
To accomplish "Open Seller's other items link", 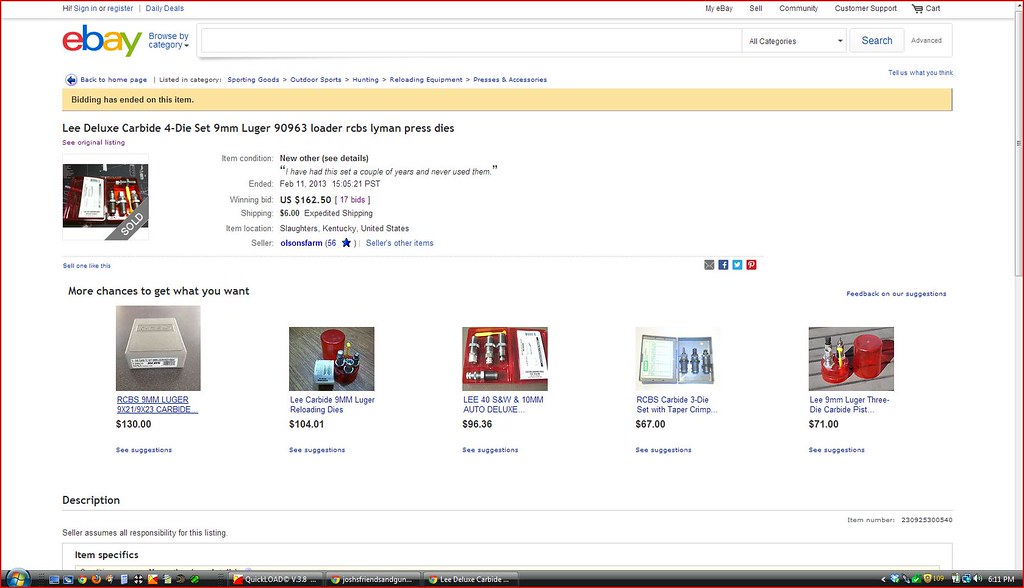I will pyautogui.click(x=399, y=243).
